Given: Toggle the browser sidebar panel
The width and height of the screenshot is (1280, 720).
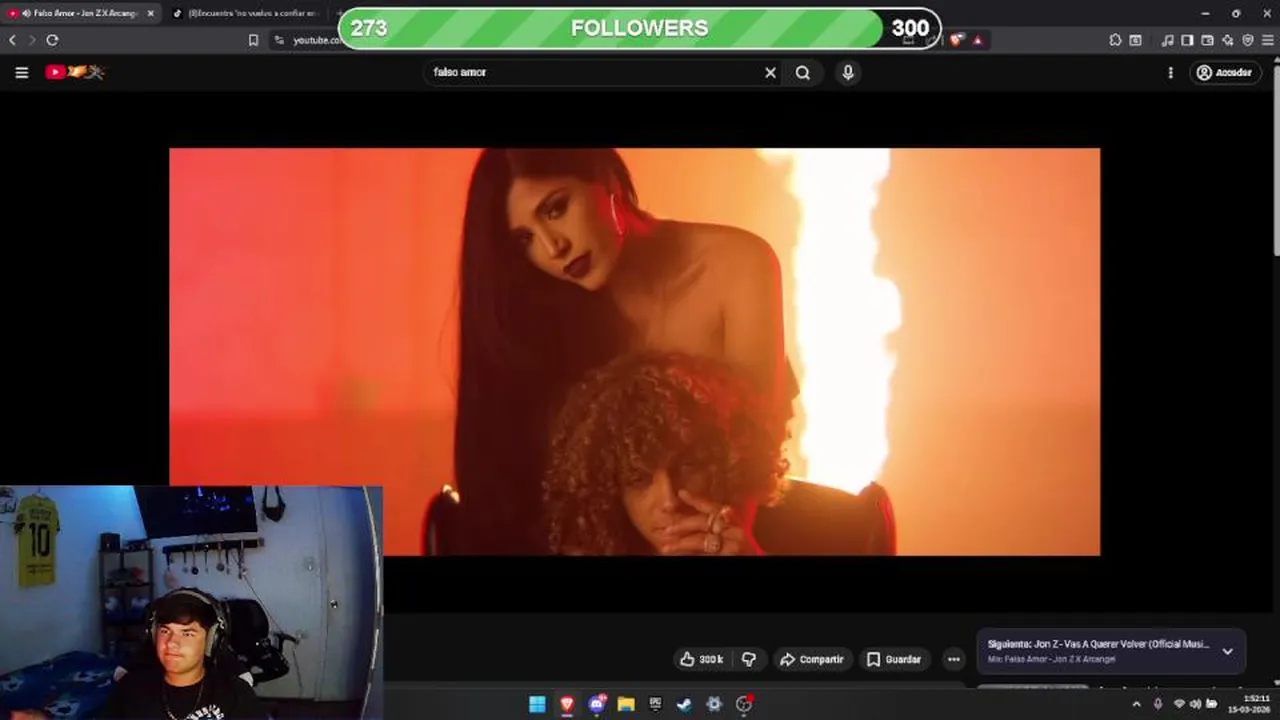Looking at the screenshot, I should click(x=1187, y=40).
